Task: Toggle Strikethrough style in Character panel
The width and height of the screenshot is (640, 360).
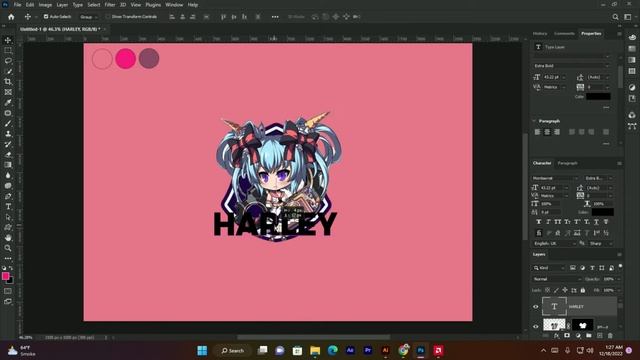Action: click(x=606, y=222)
